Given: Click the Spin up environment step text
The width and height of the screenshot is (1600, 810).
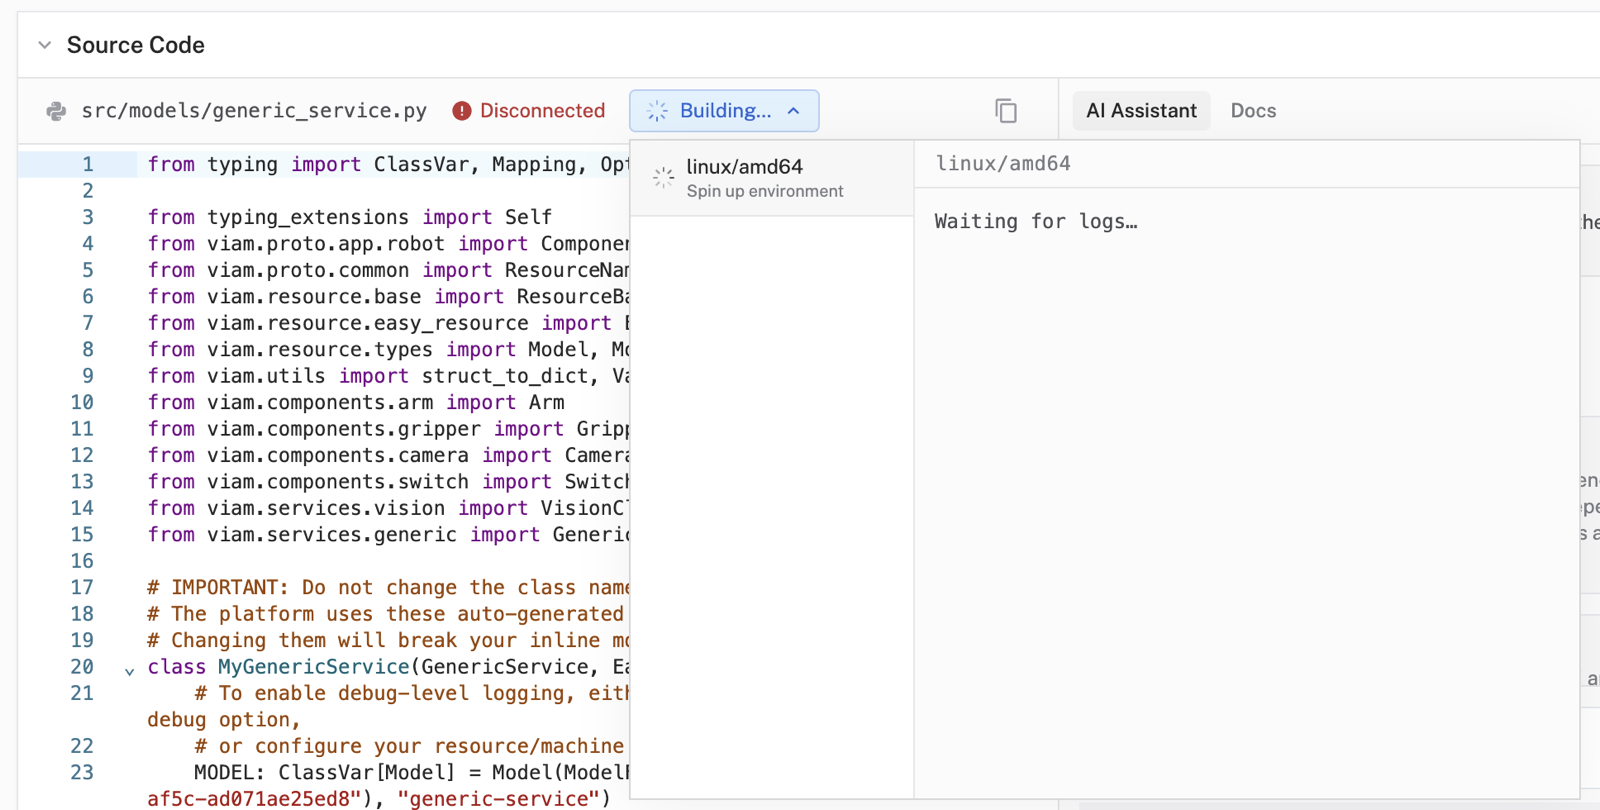Looking at the screenshot, I should [765, 191].
